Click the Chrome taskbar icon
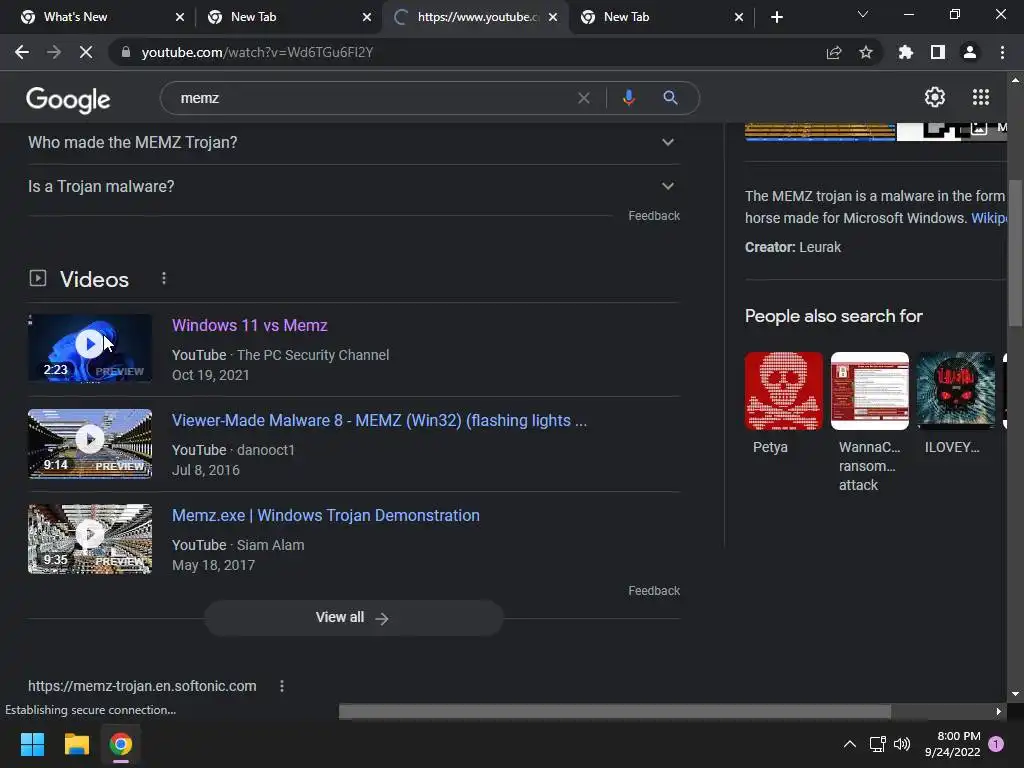The height and width of the screenshot is (768, 1024). tap(121, 744)
